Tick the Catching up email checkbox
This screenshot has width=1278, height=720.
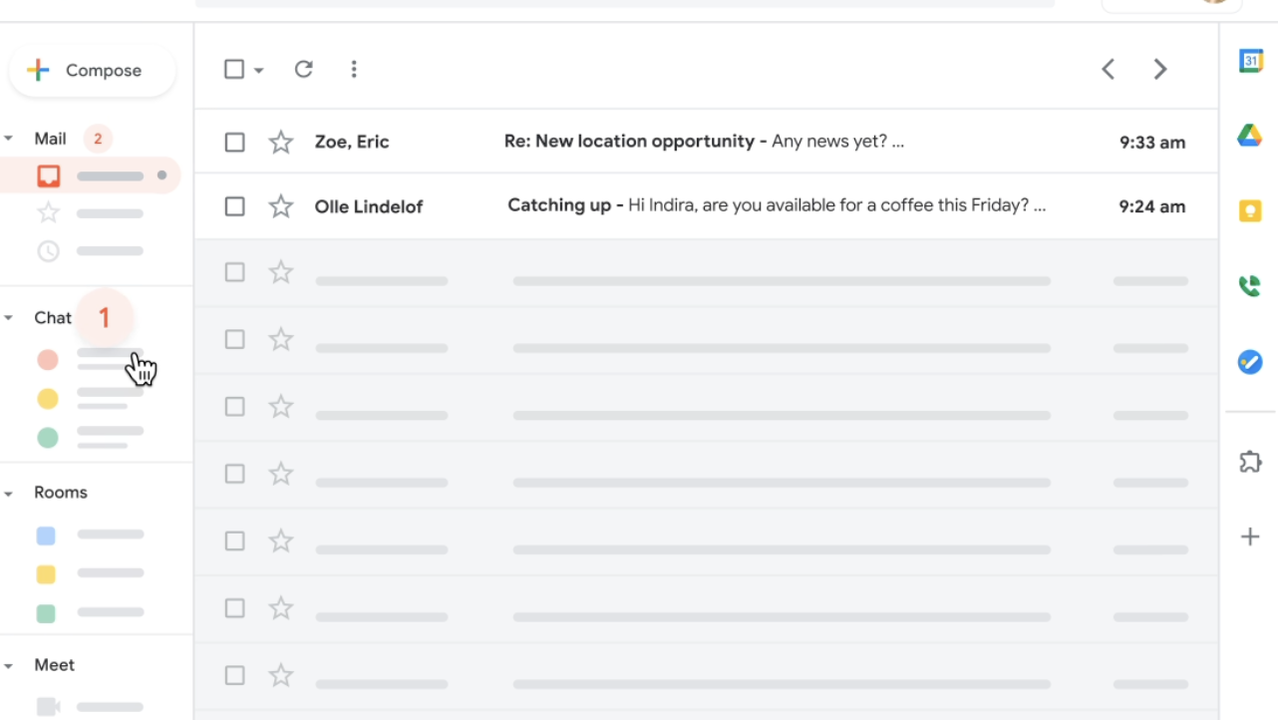(x=235, y=207)
